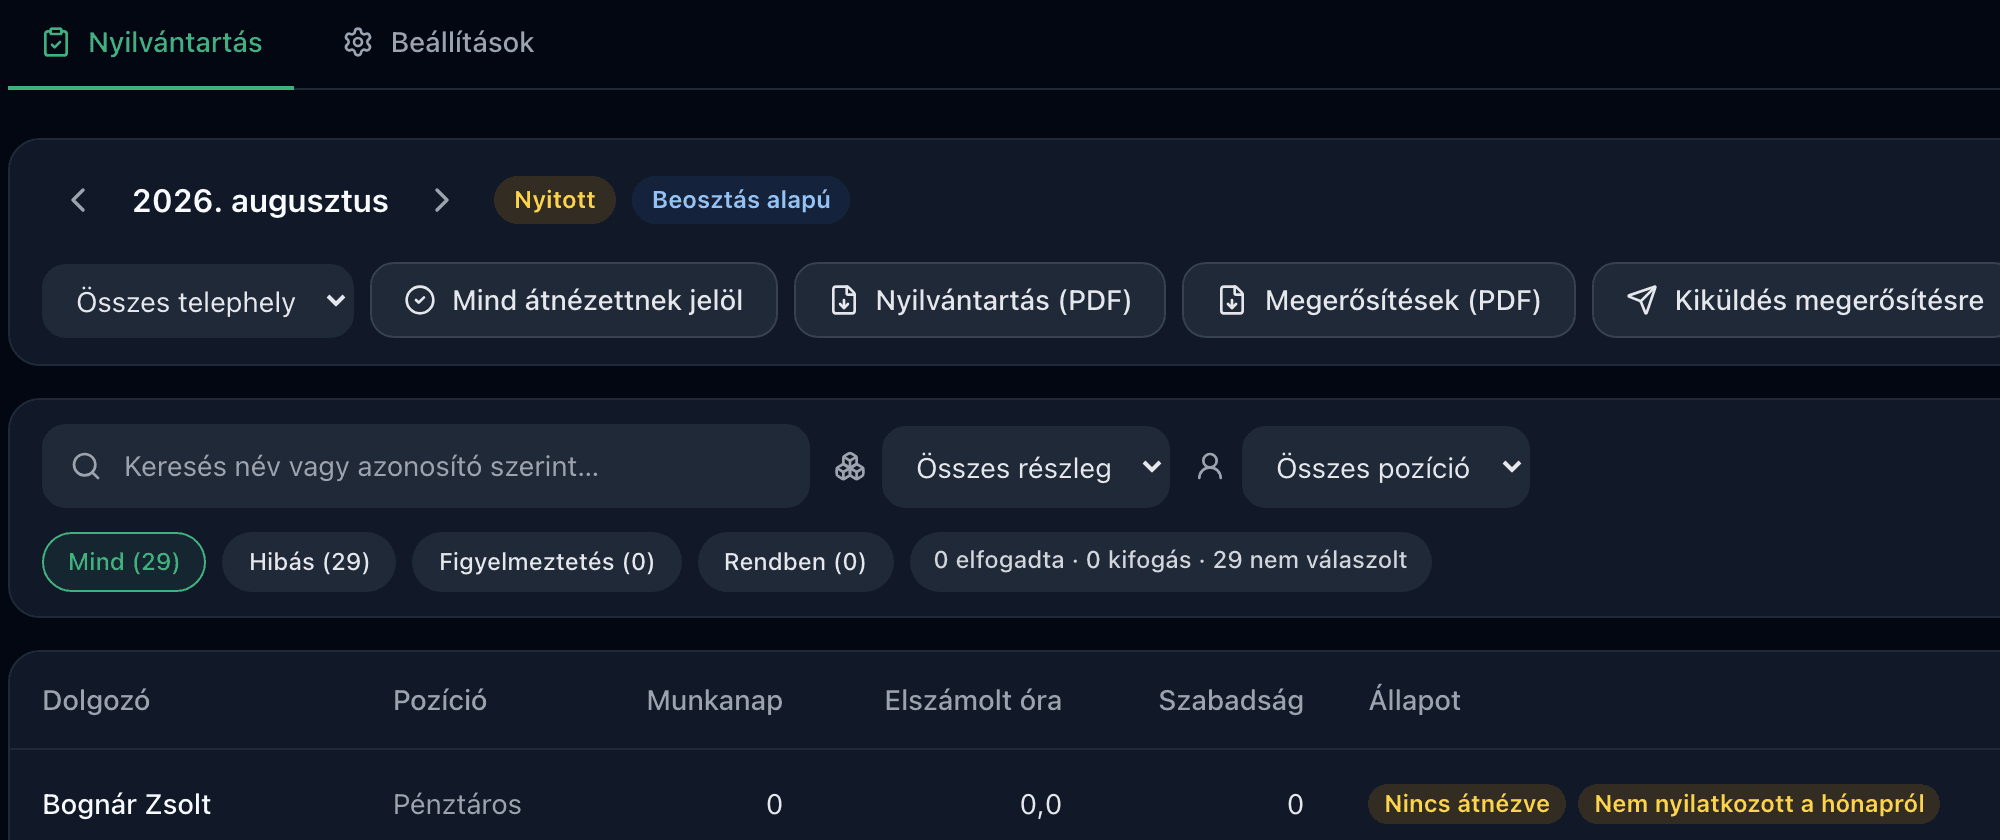Click the acceptance summary pill
This screenshot has width=2000, height=840.
(x=1171, y=561)
